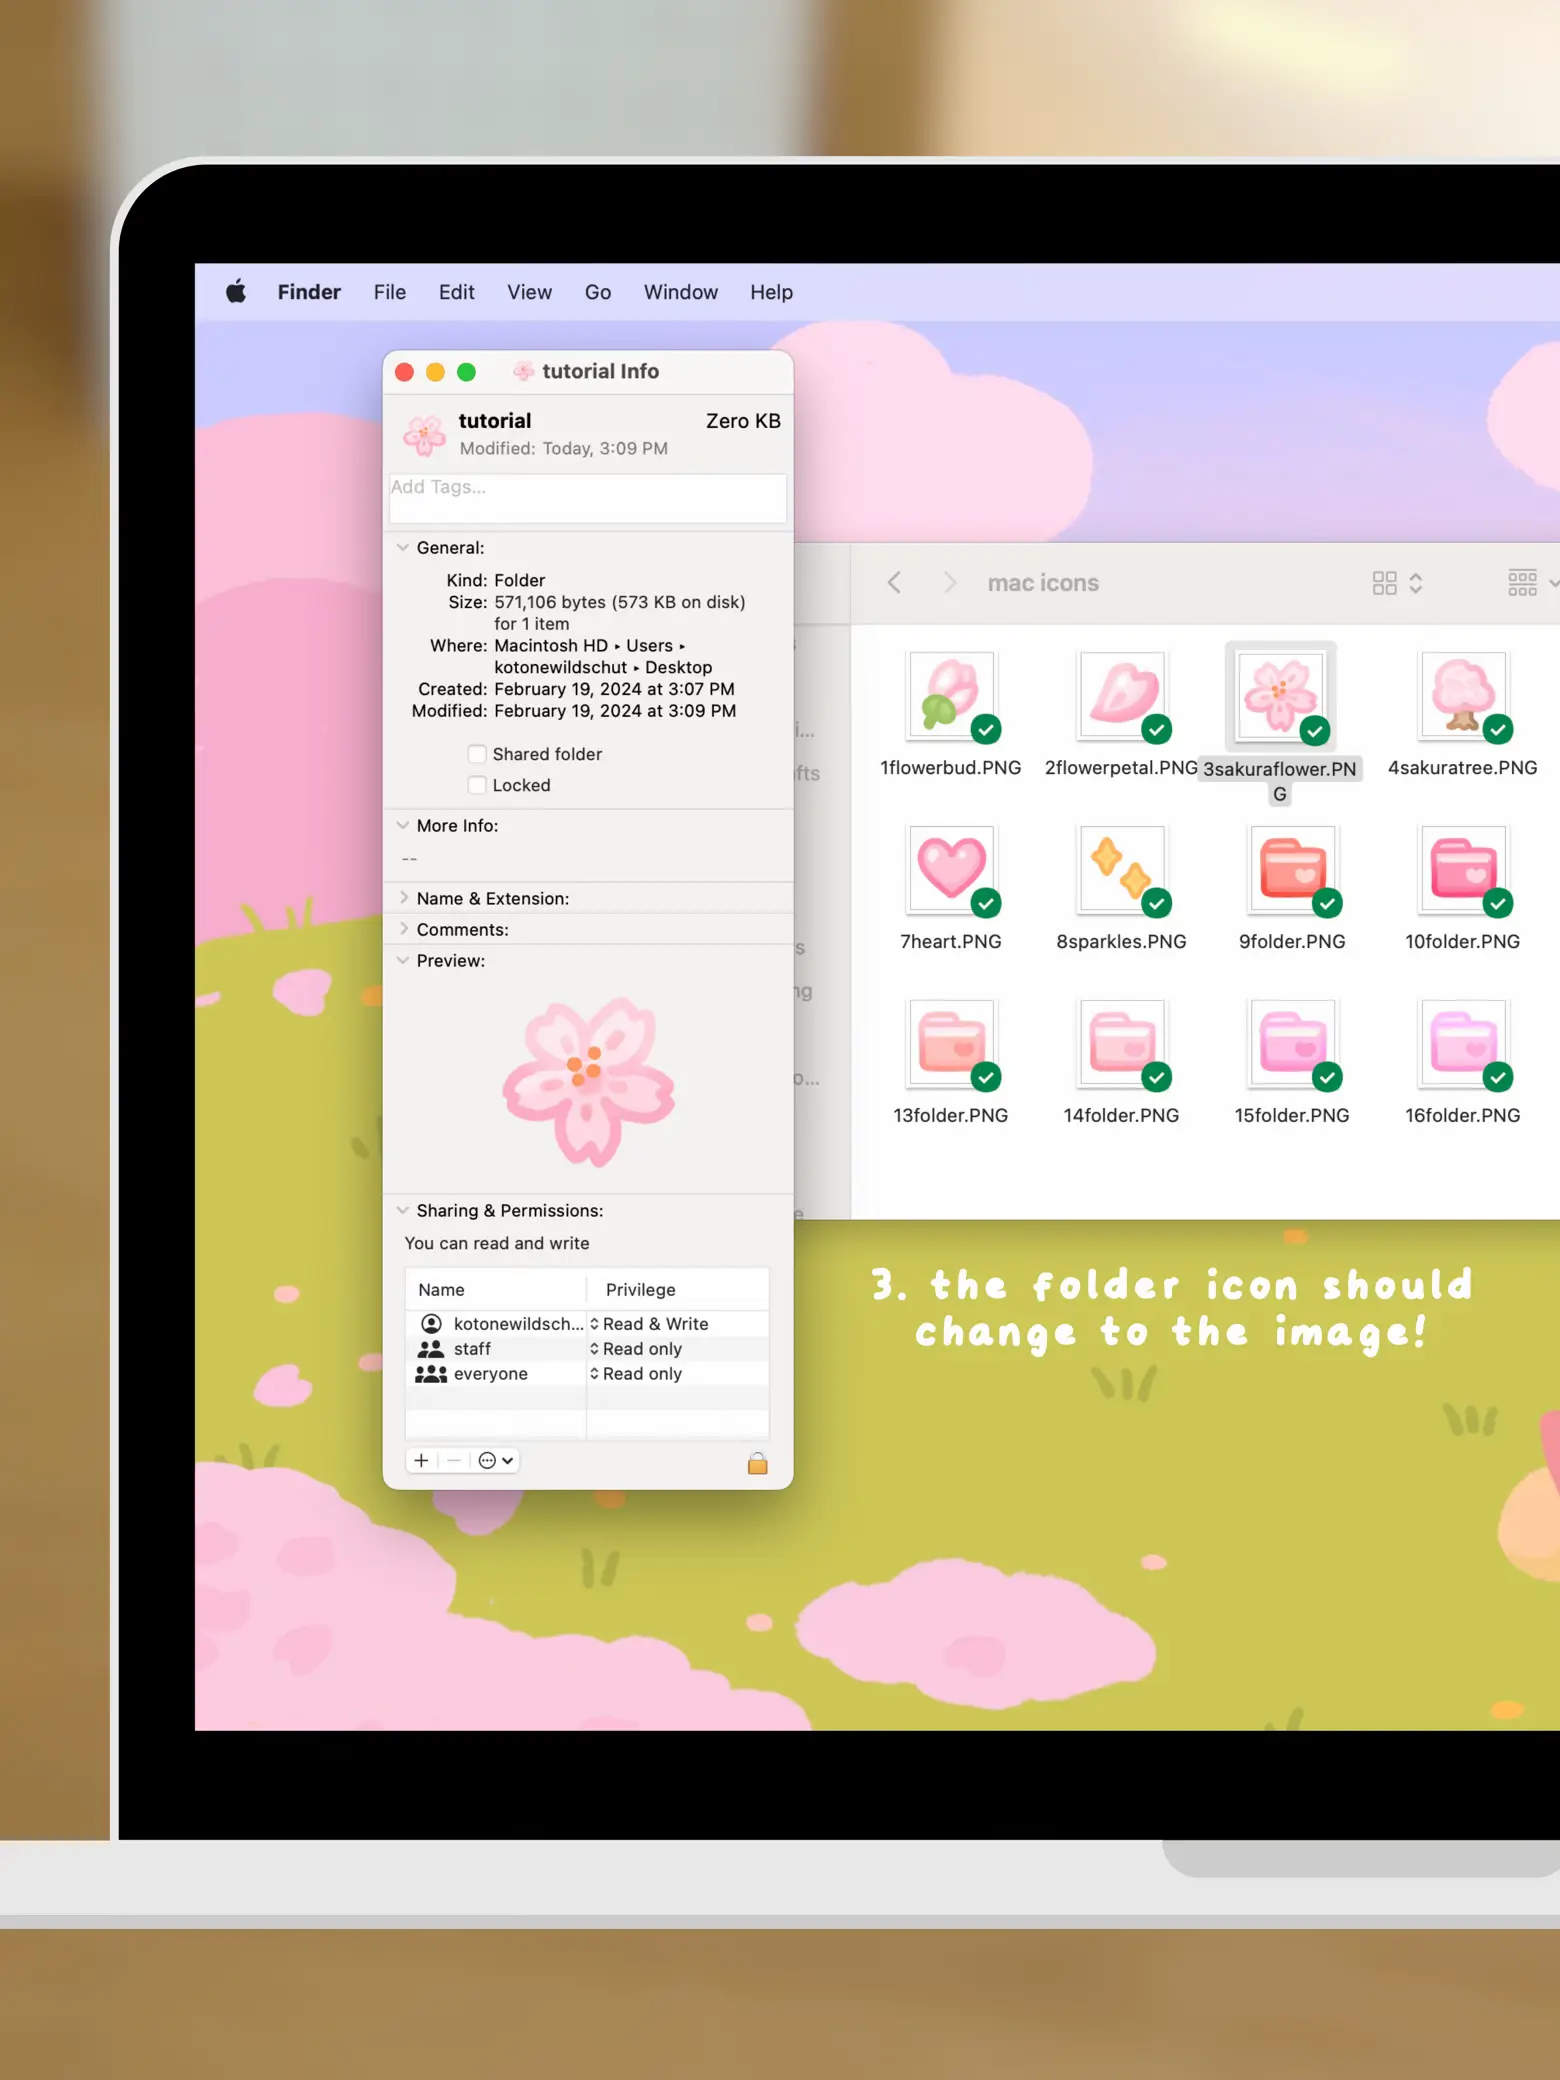Open the File menu

click(389, 292)
